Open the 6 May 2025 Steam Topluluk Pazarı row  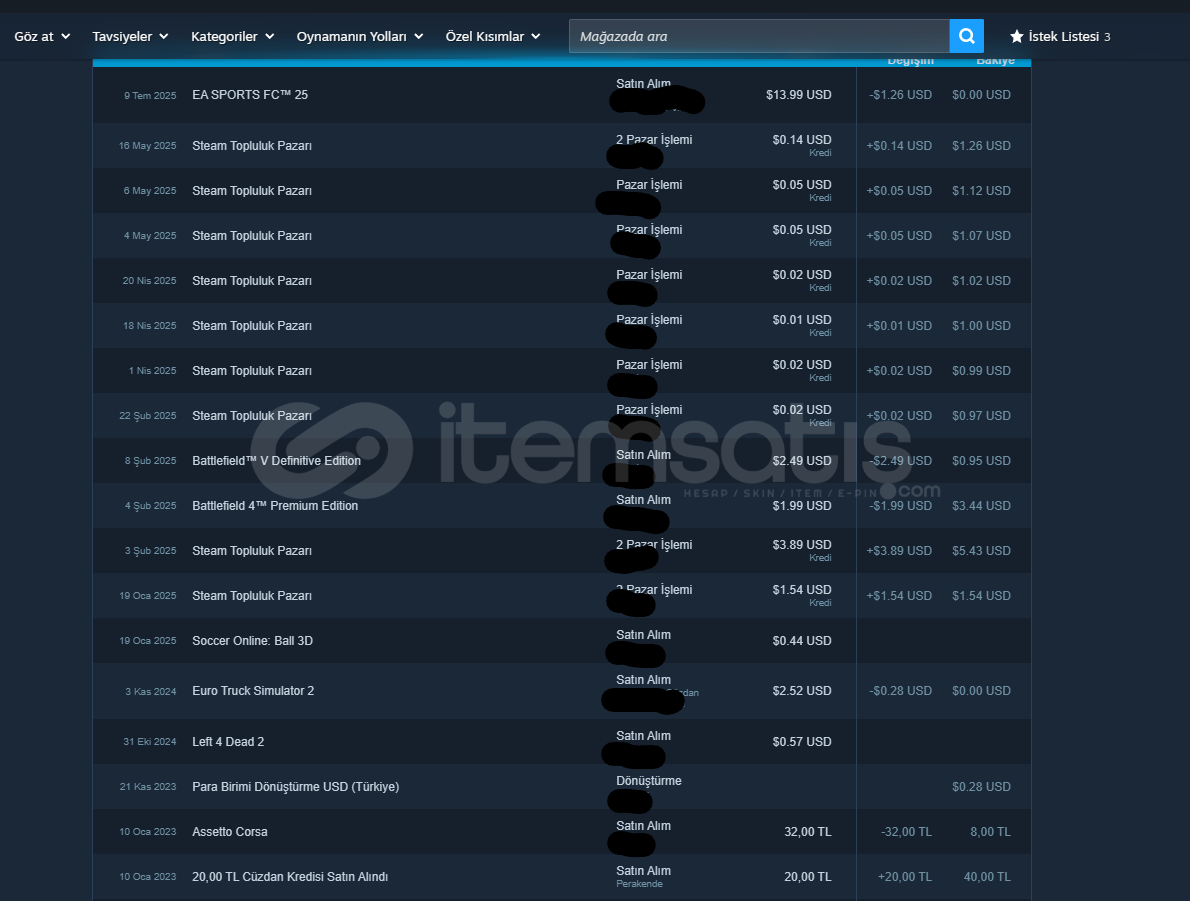[x=562, y=191]
